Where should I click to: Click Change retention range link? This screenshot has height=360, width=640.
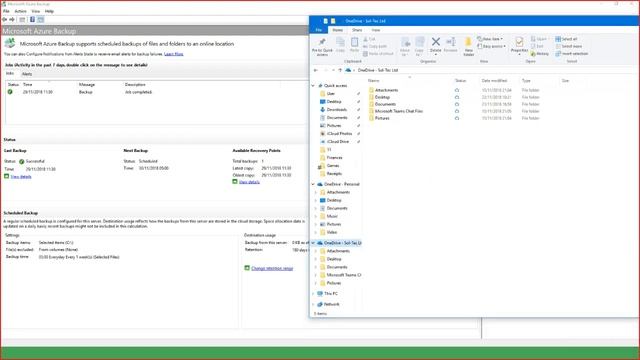tap(272, 269)
